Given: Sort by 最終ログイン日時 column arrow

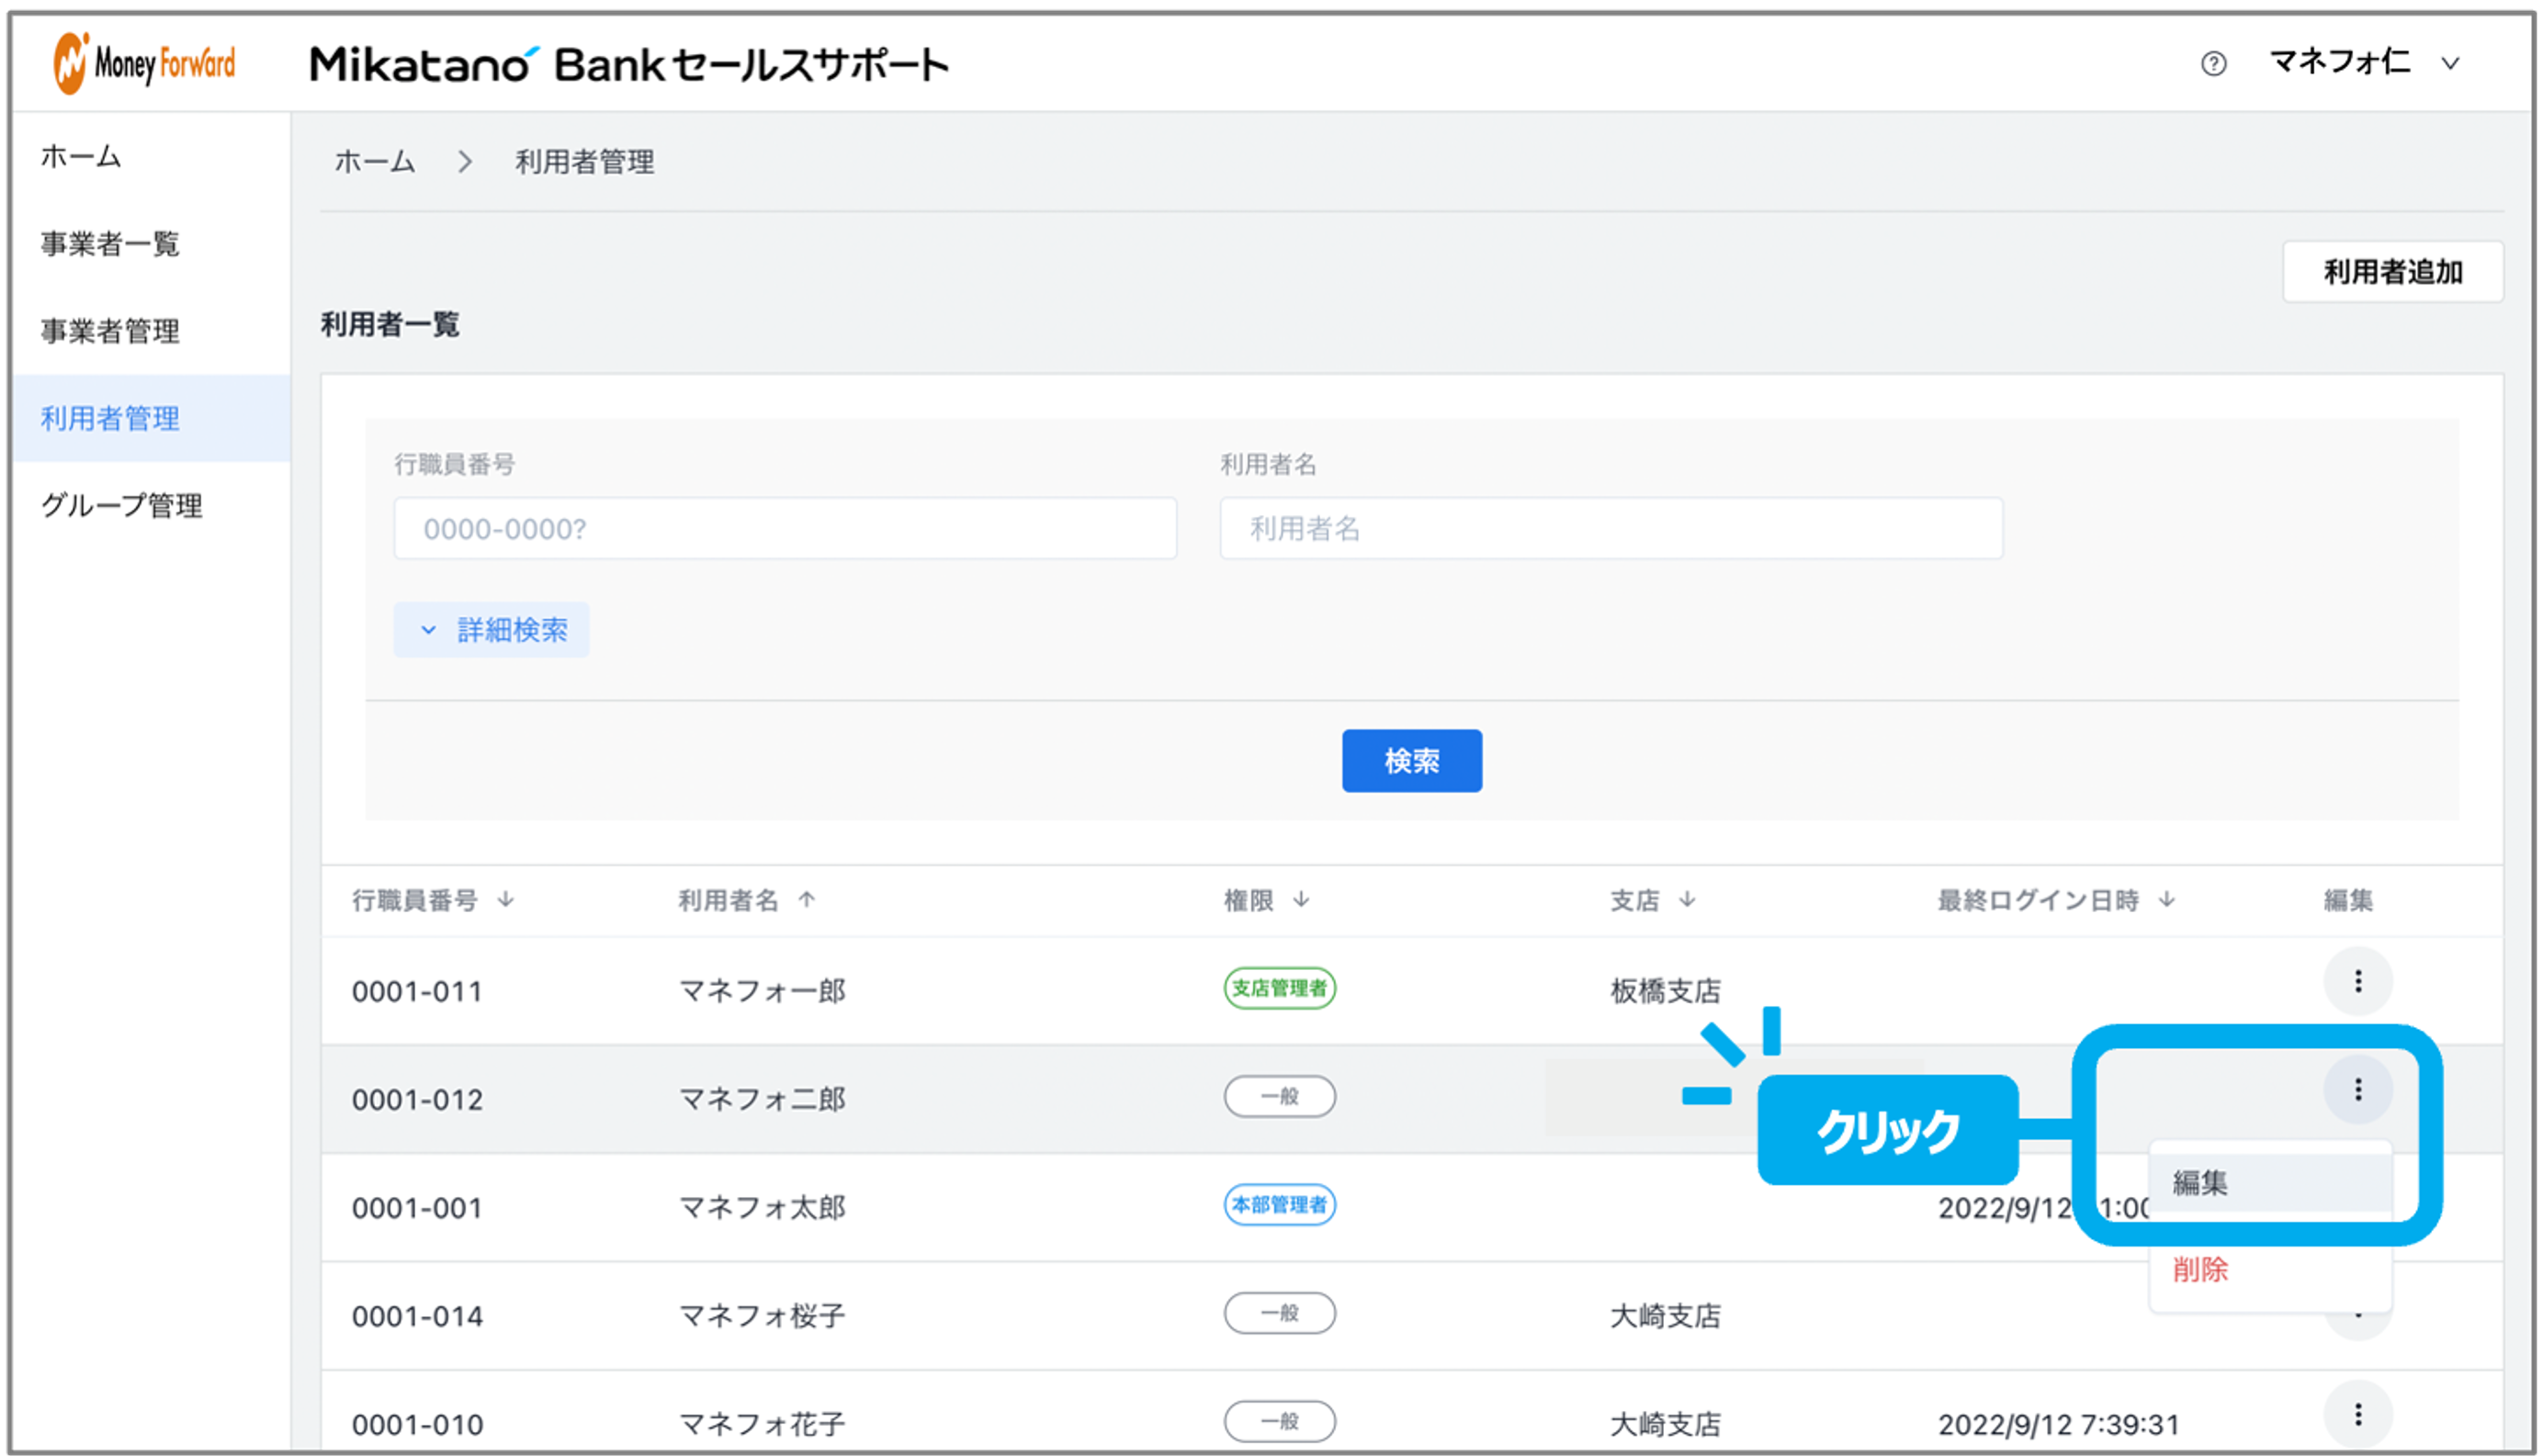Looking at the screenshot, I should (2166, 899).
